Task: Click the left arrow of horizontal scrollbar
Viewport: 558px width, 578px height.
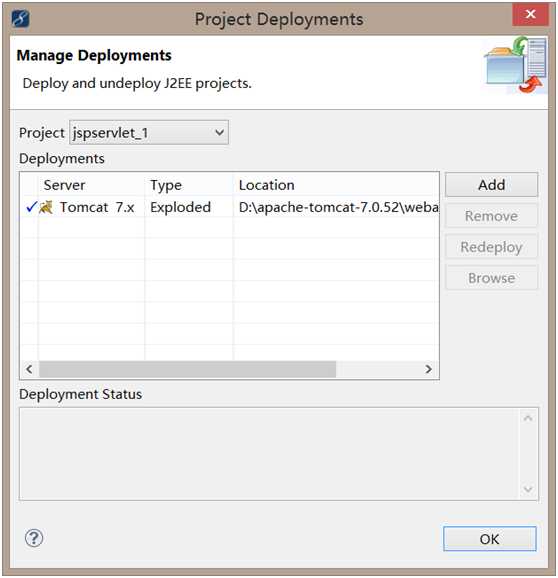Action: 29,369
